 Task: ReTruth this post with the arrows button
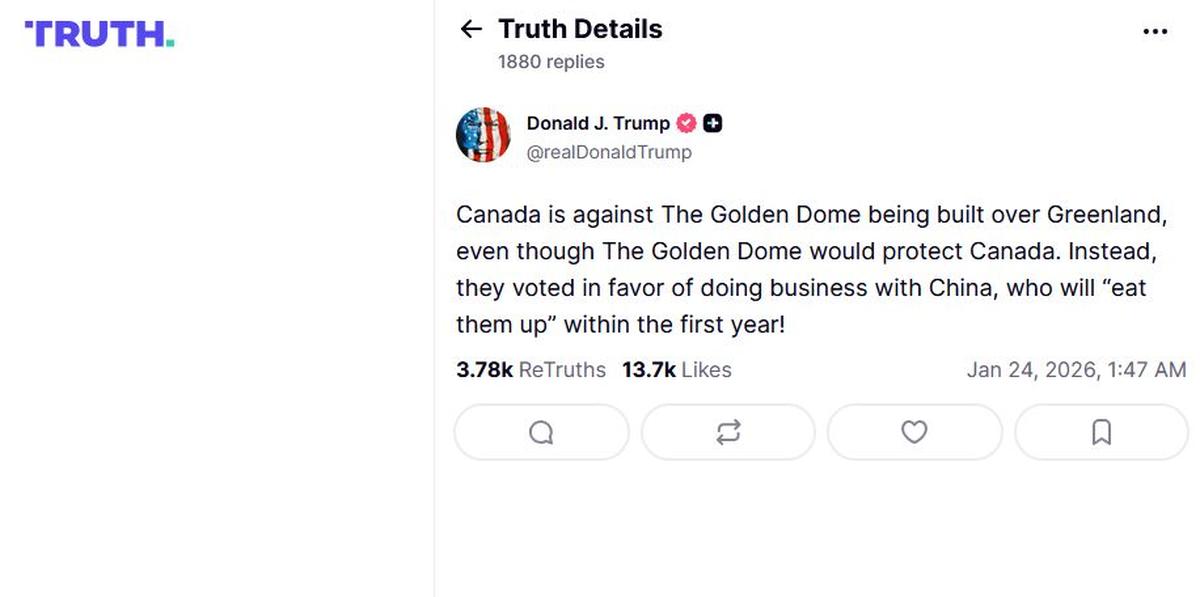(728, 432)
